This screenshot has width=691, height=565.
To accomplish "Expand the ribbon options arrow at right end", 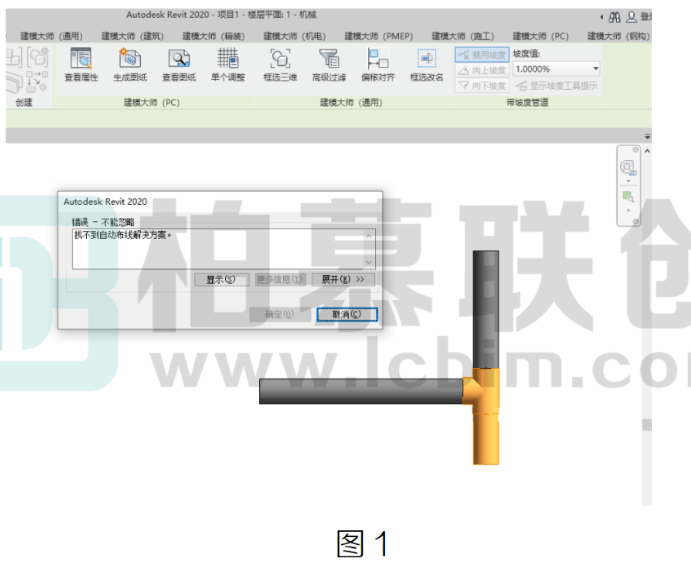I will pyautogui.click(x=647, y=137).
